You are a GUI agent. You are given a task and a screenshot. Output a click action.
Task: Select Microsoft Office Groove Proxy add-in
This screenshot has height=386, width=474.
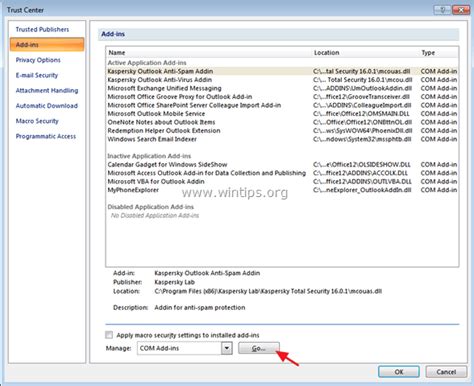tap(282, 97)
